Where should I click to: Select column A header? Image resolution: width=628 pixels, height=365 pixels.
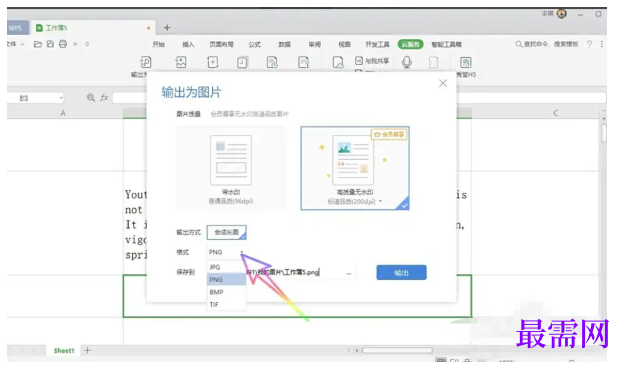tap(63, 113)
